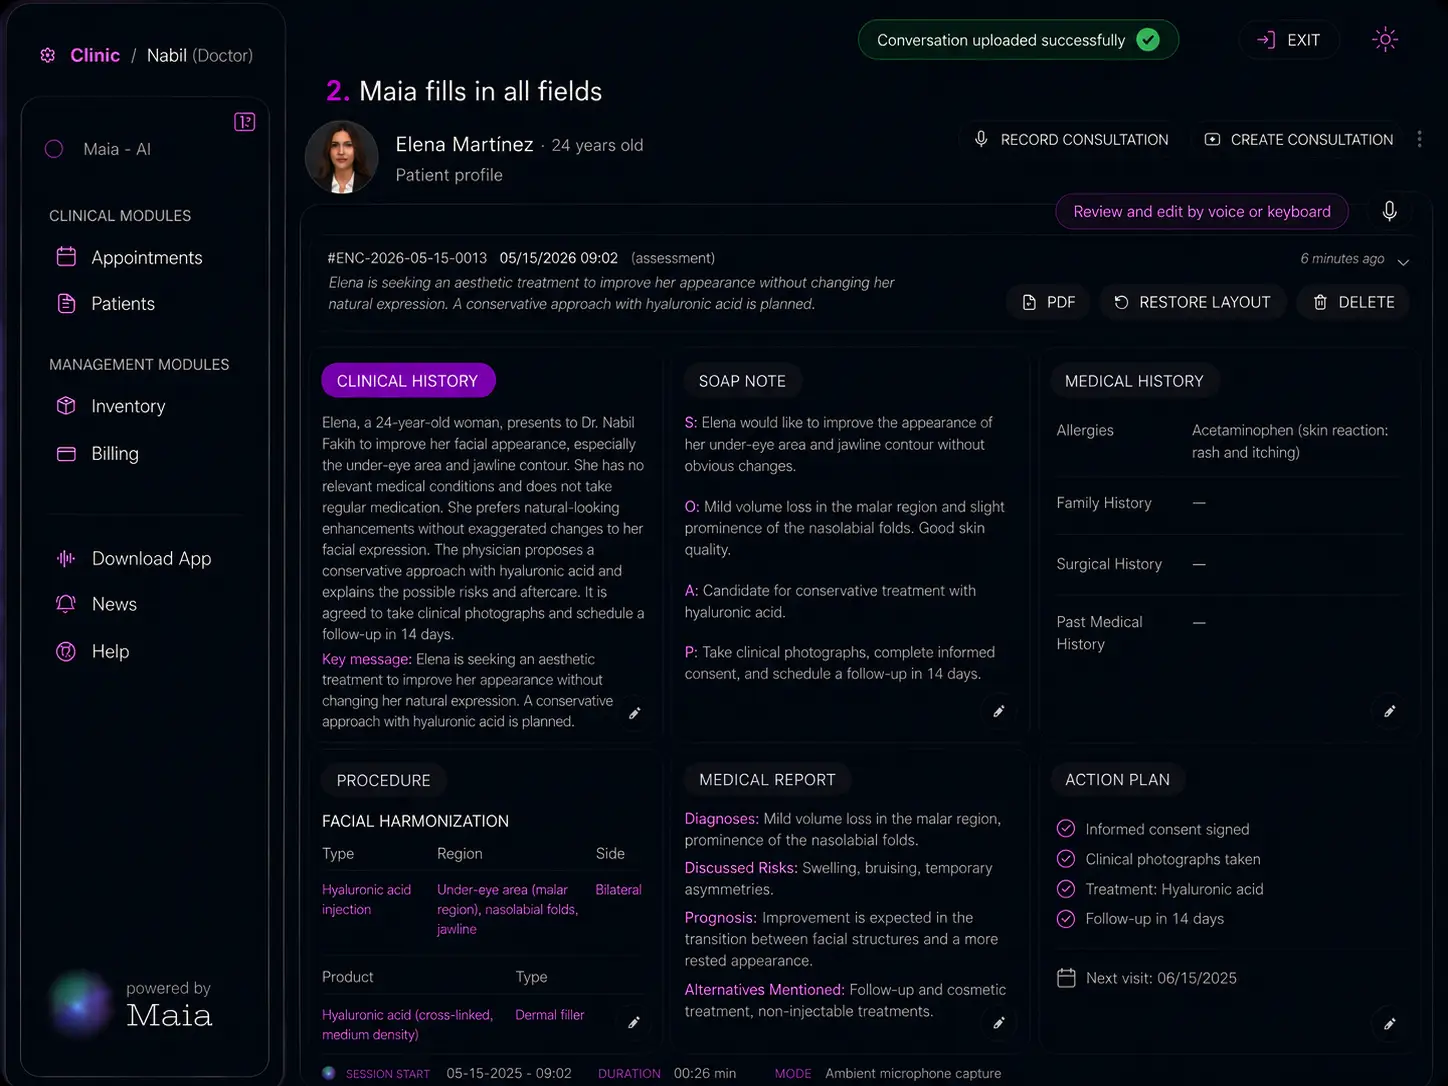The image size is (1448, 1086).
Task: Activate the voice microphone icon
Action: point(1389,211)
